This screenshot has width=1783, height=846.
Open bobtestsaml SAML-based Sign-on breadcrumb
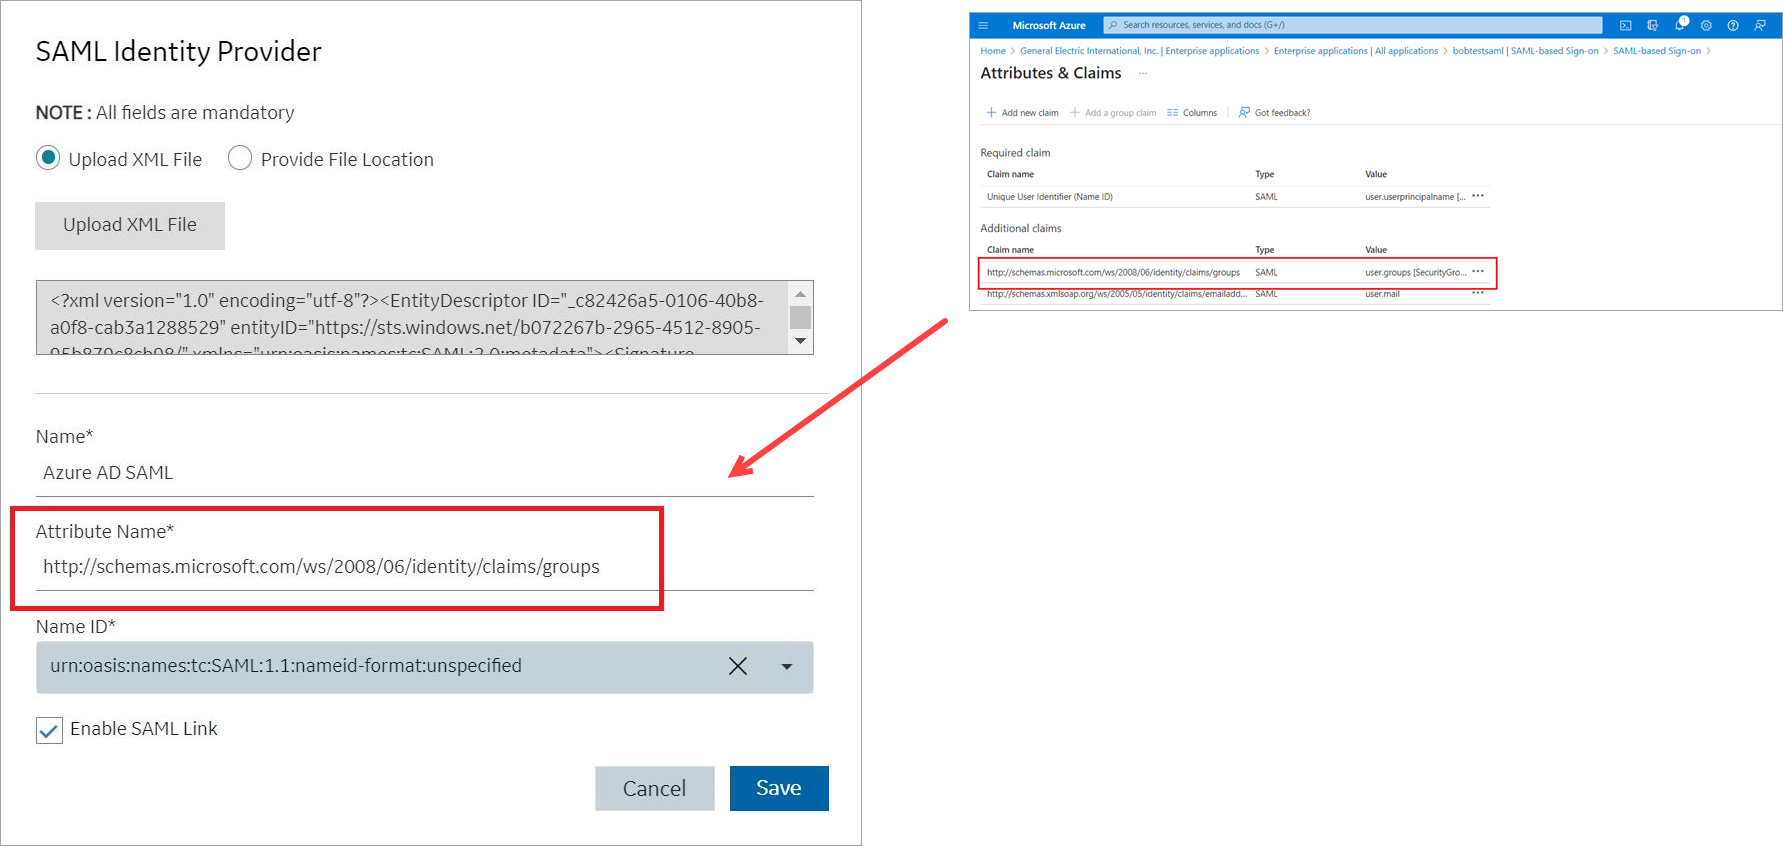pyautogui.click(x=1525, y=51)
